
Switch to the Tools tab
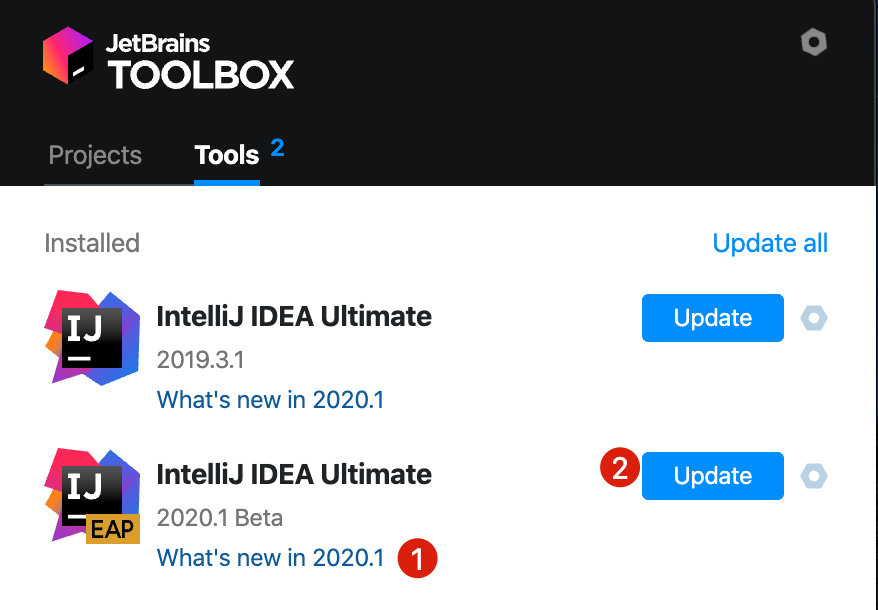[x=228, y=155]
